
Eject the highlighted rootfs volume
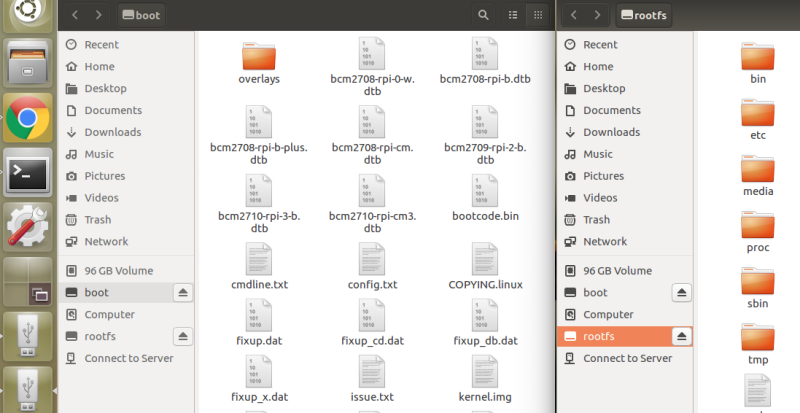682,336
